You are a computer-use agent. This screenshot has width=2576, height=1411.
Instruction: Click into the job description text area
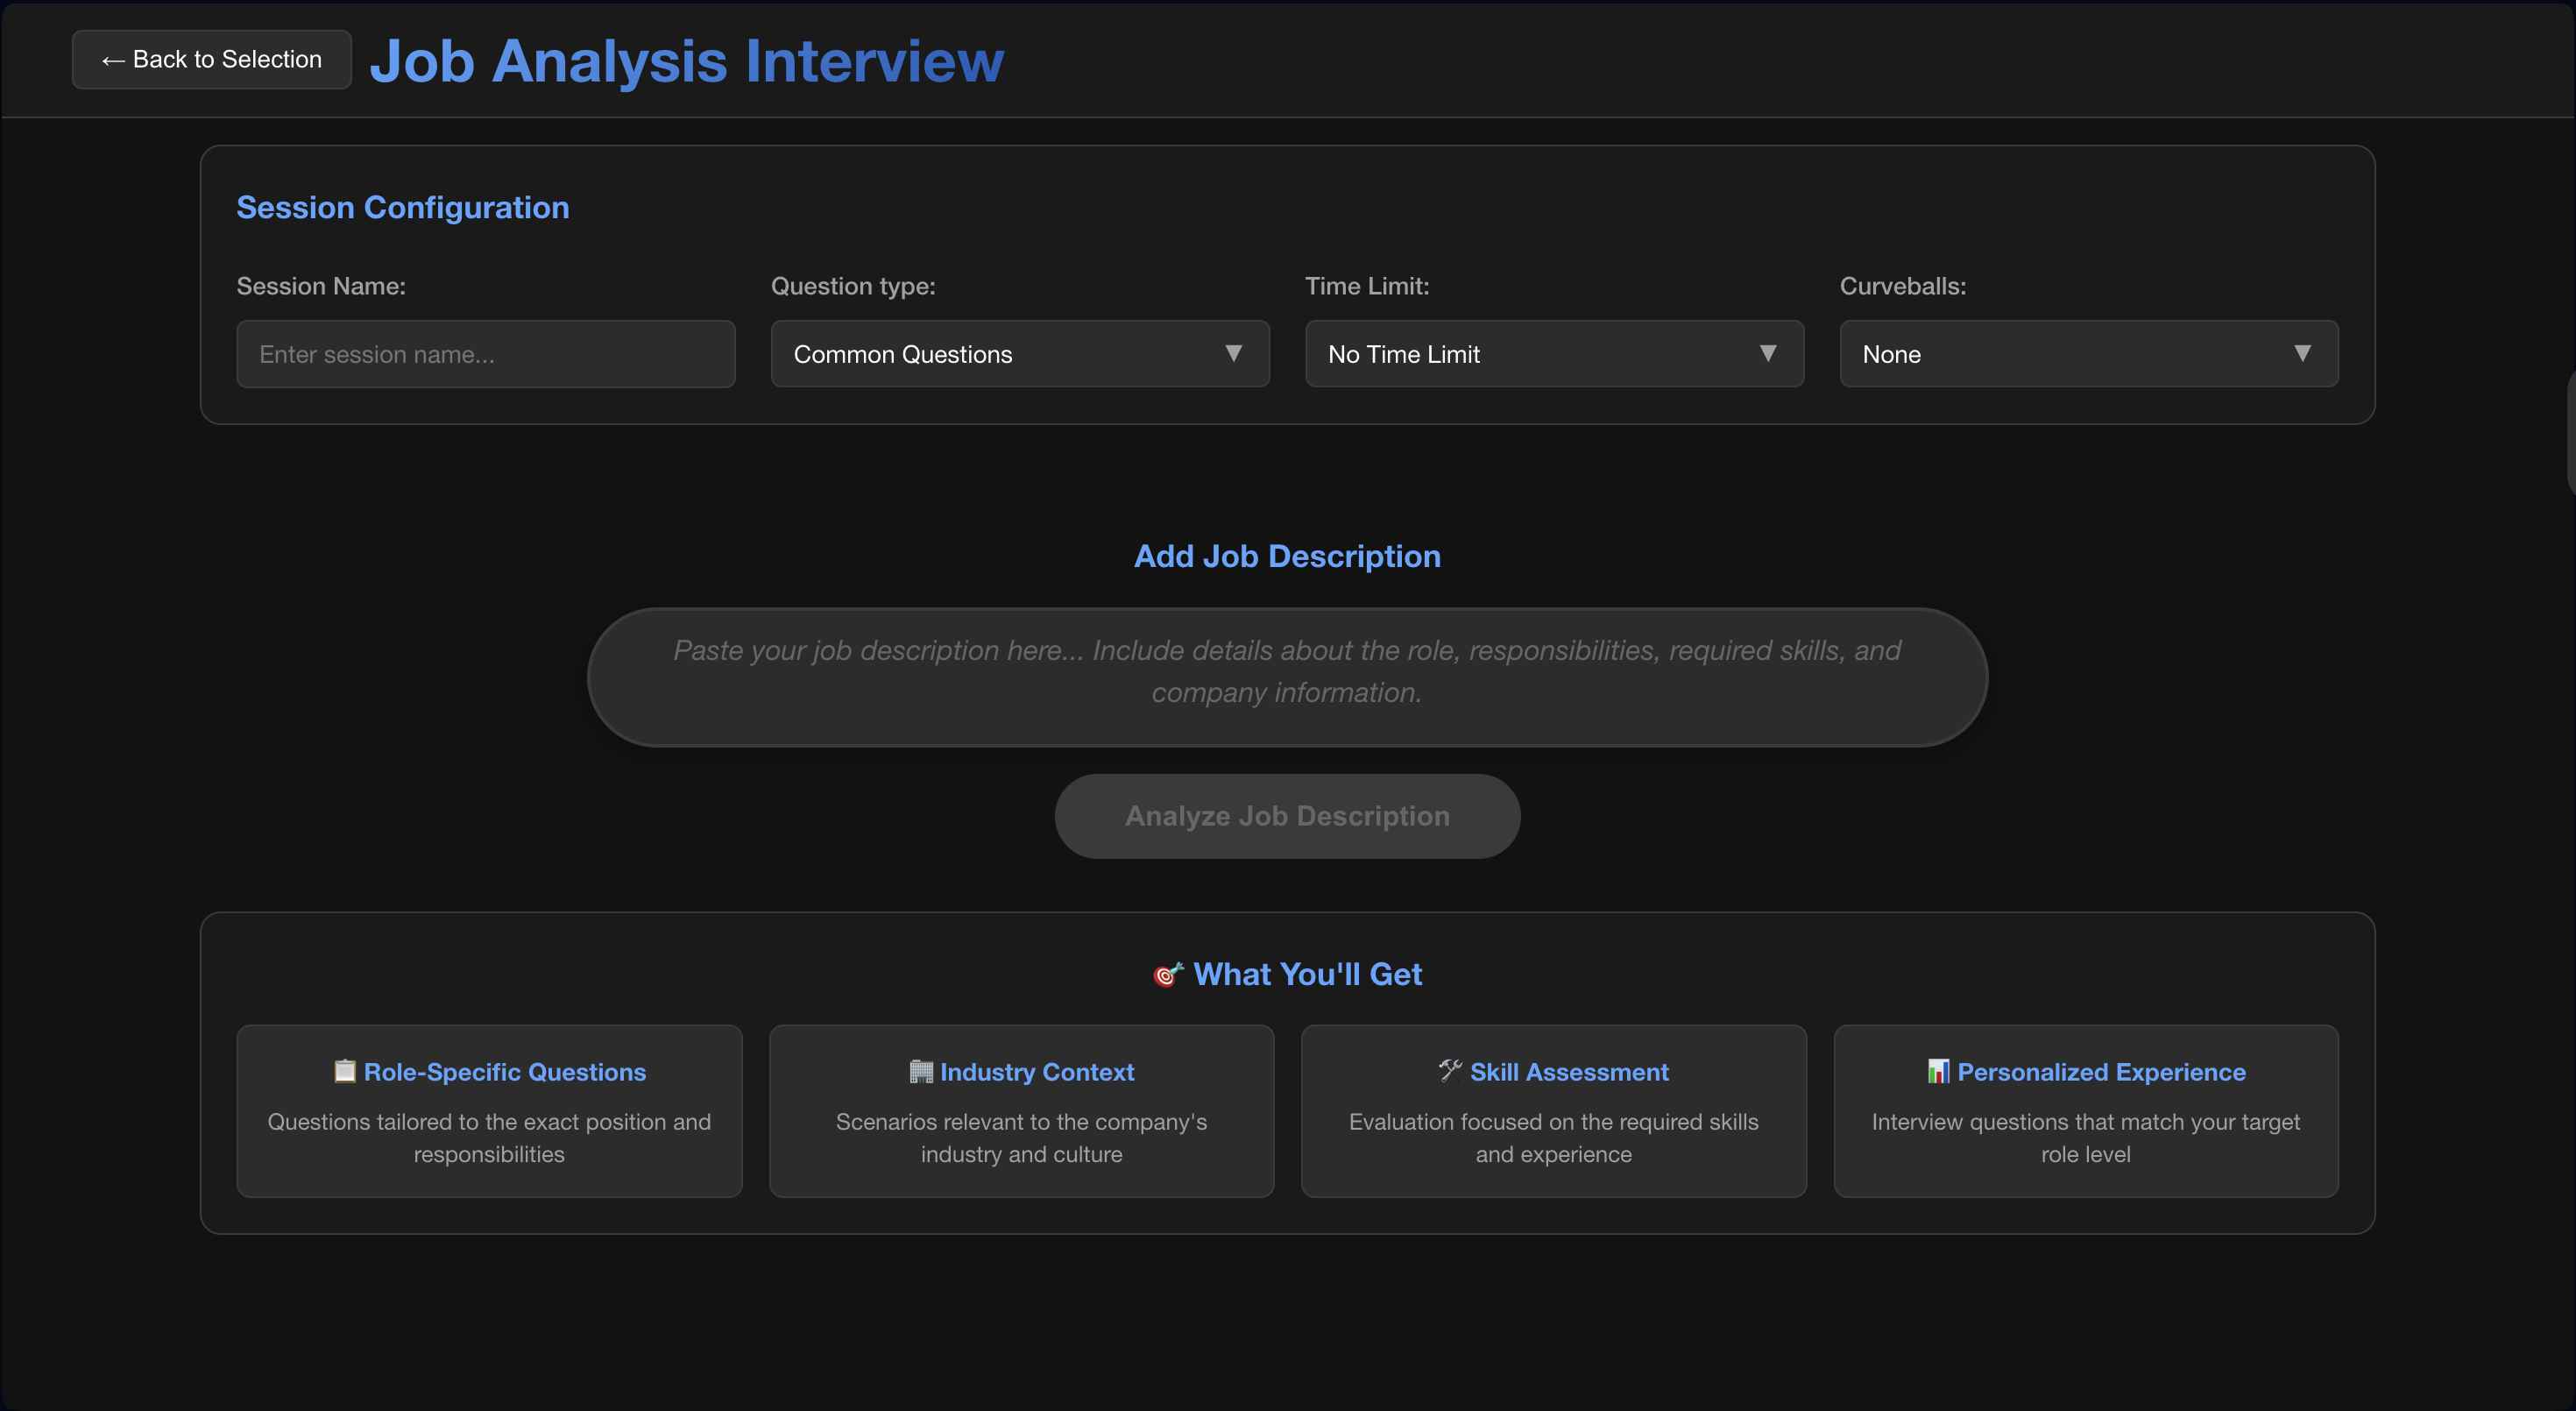[1287, 676]
